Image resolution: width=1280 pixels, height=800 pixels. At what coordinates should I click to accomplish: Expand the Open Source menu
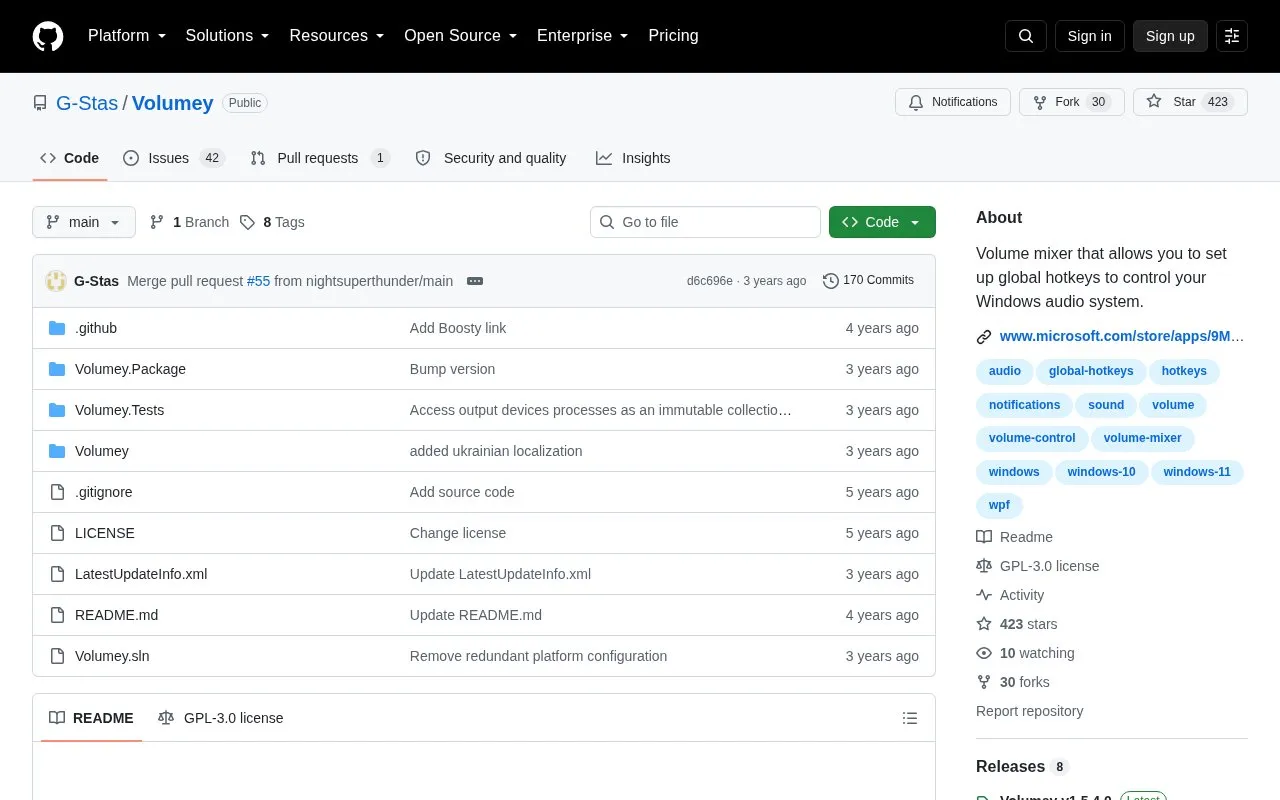tap(461, 36)
